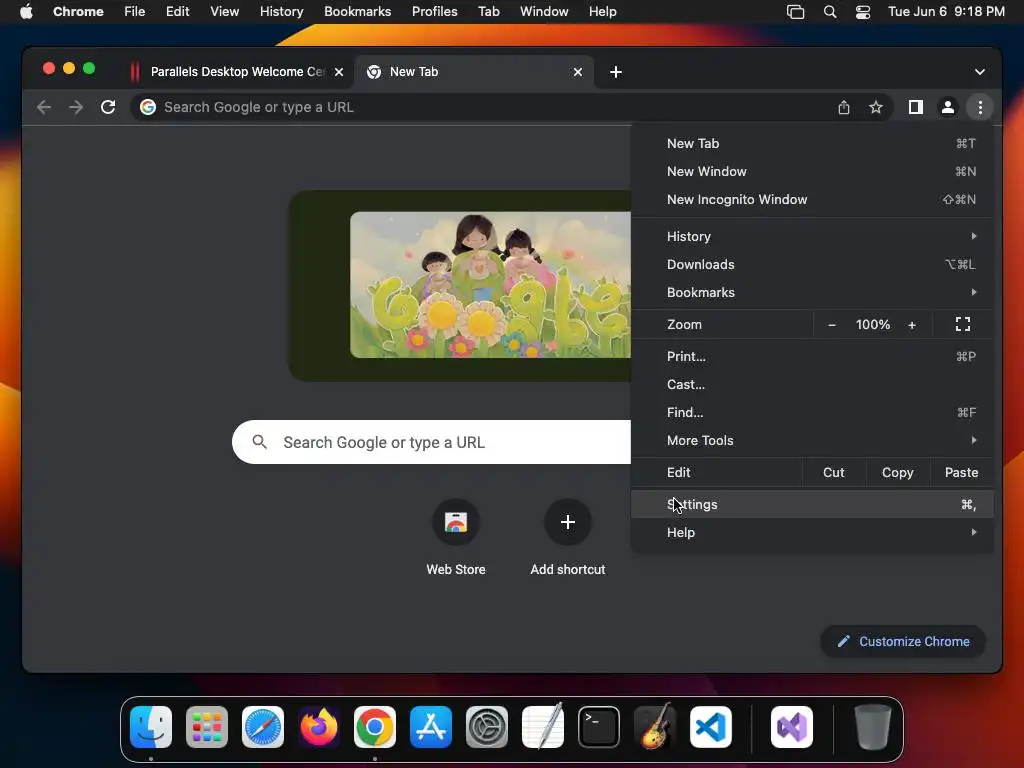The height and width of the screenshot is (768, 1024).
Task: Open the File menu bar item
Action: coord(135,12)
